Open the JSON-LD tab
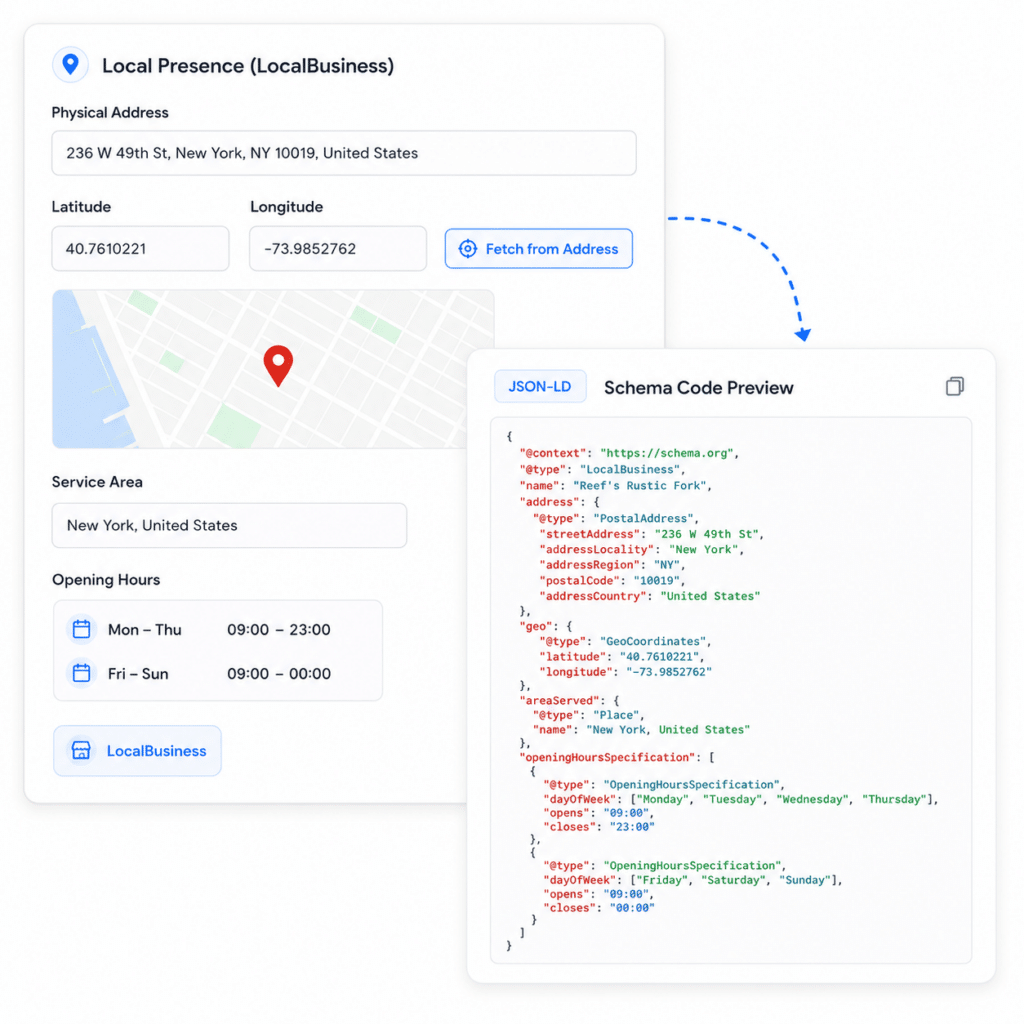 click(x=540, y=386)
